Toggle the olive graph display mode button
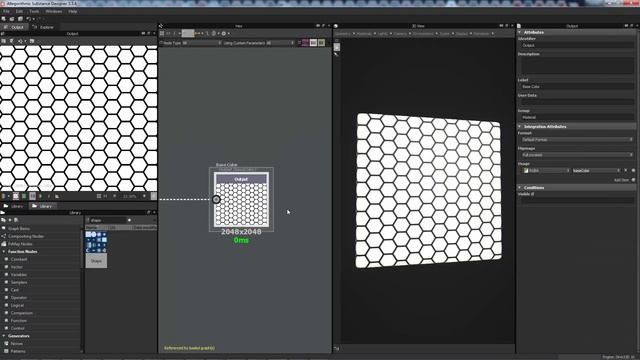 321,43
